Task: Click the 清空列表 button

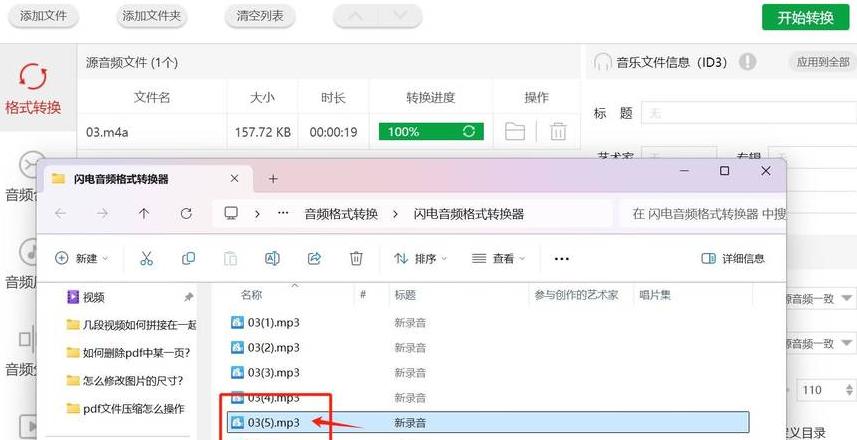Action: point(260,16)
